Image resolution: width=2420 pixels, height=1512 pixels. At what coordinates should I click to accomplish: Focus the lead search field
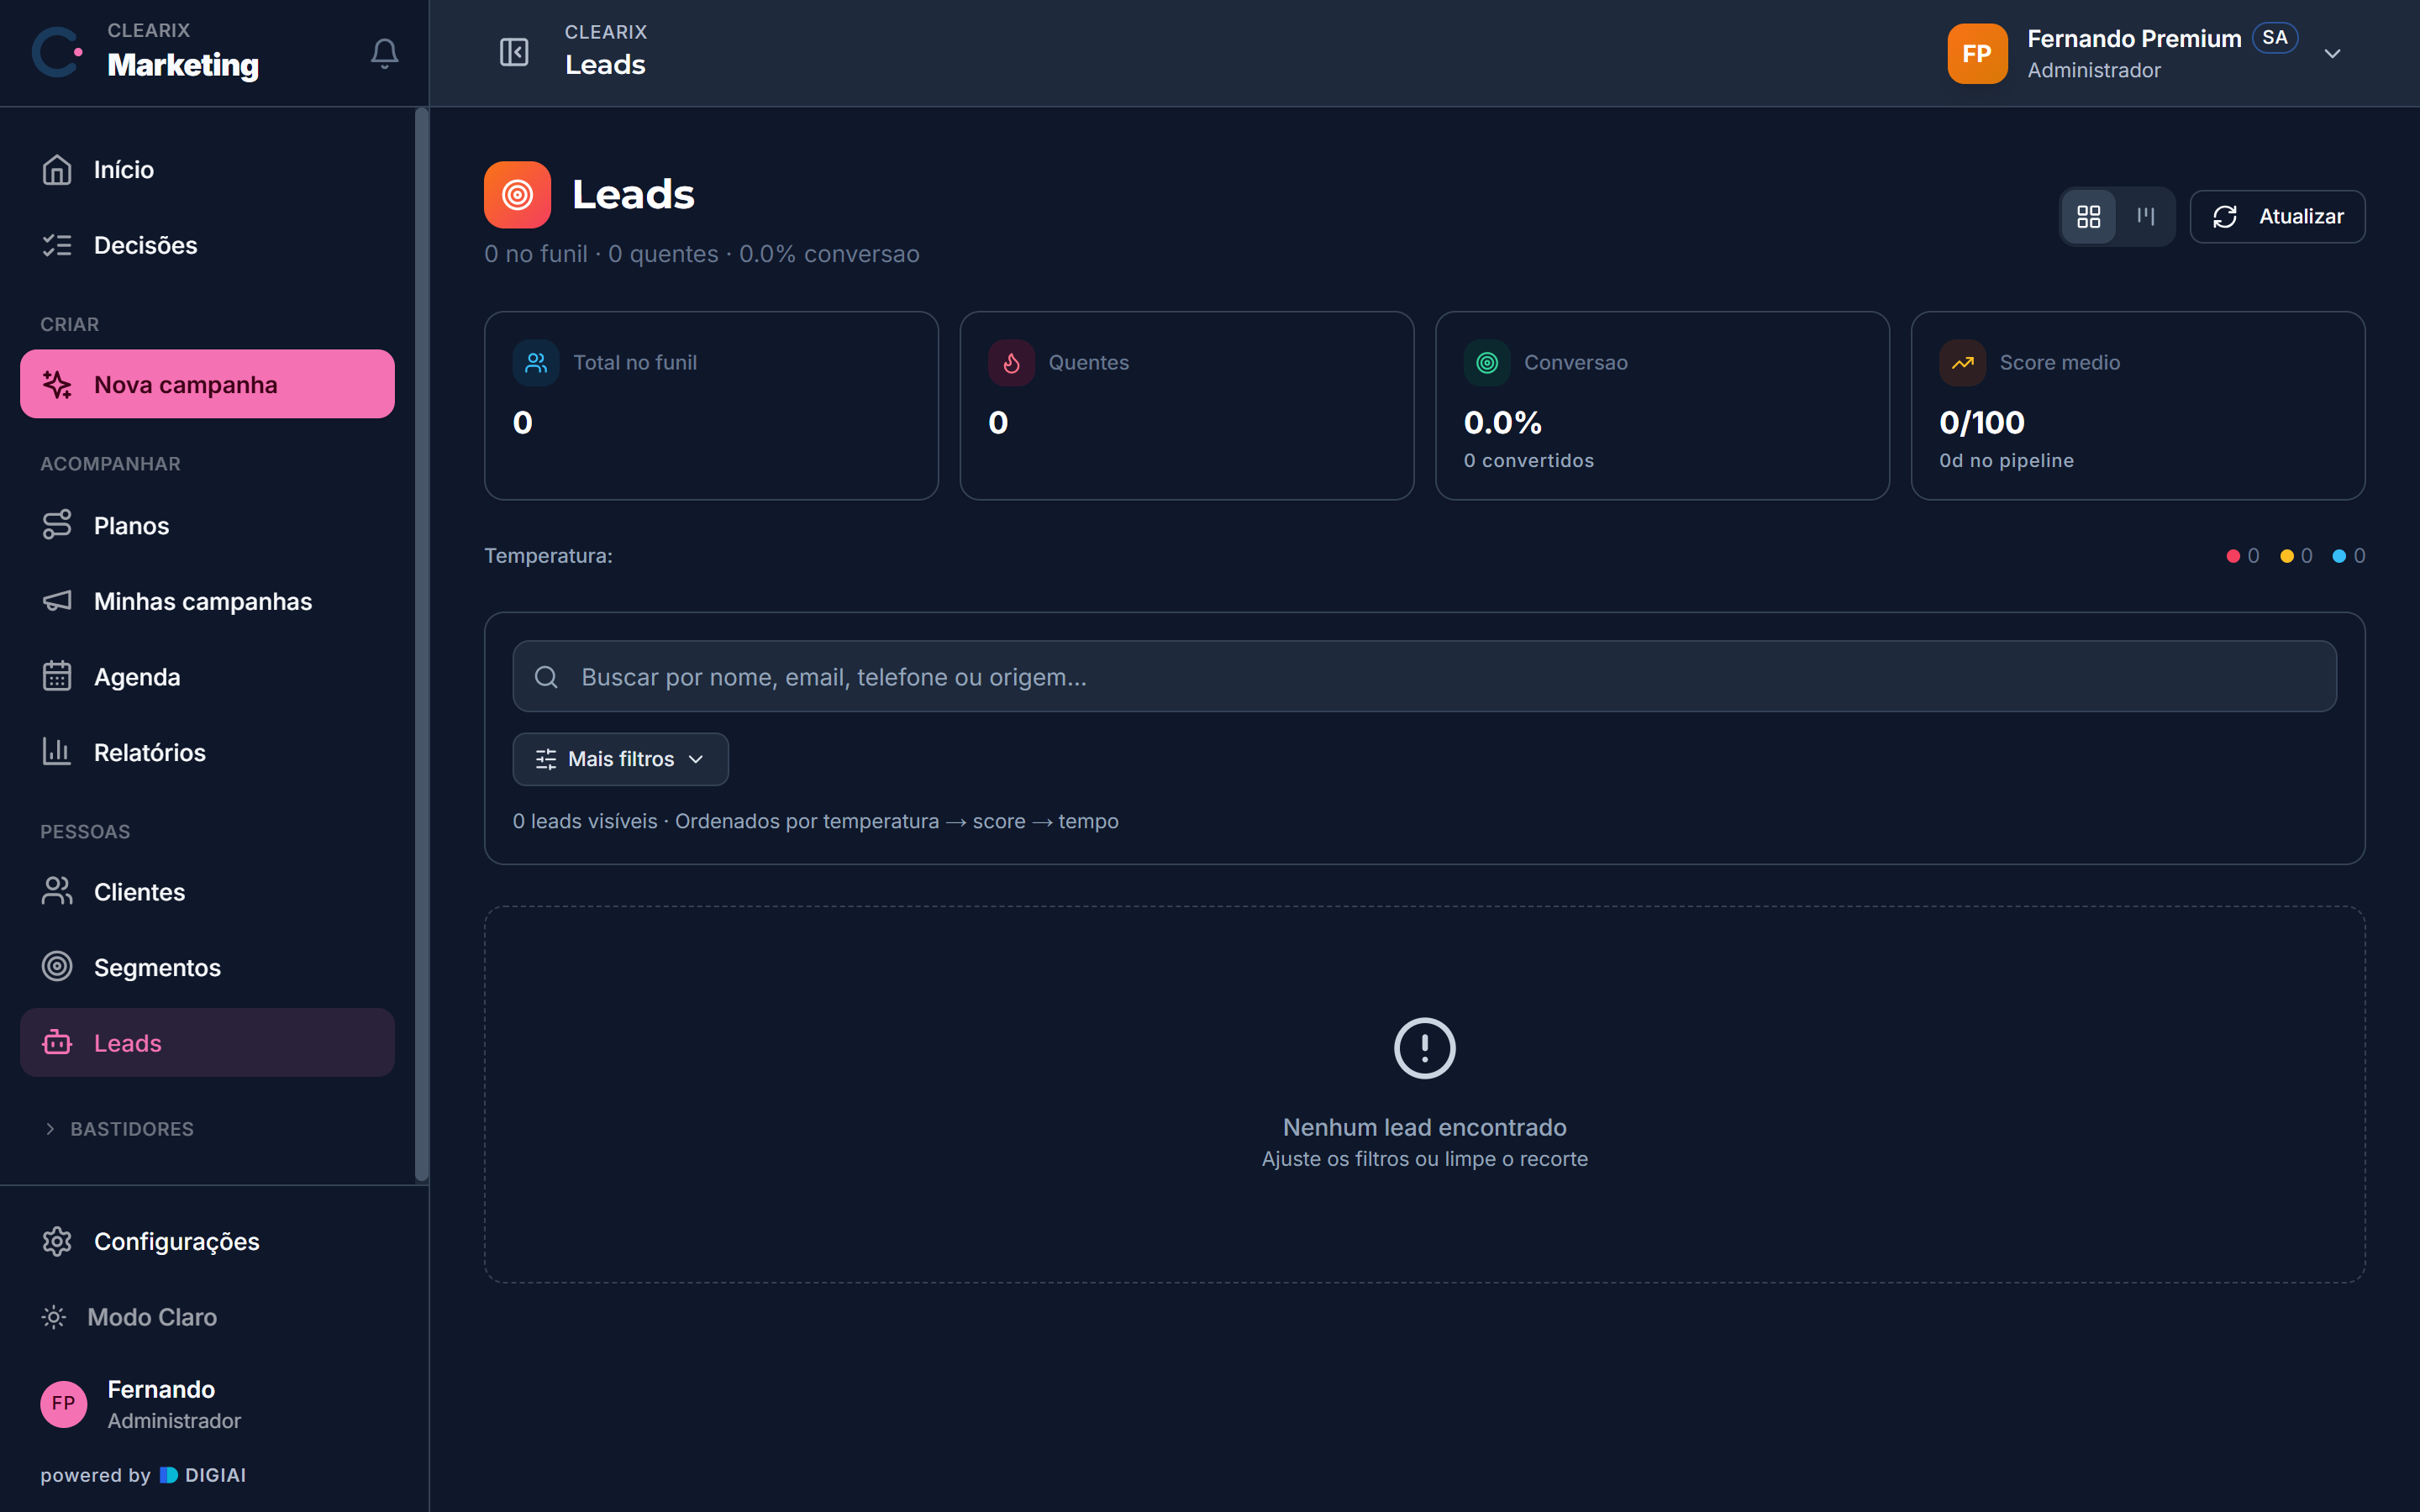[x=1424, y=677]
